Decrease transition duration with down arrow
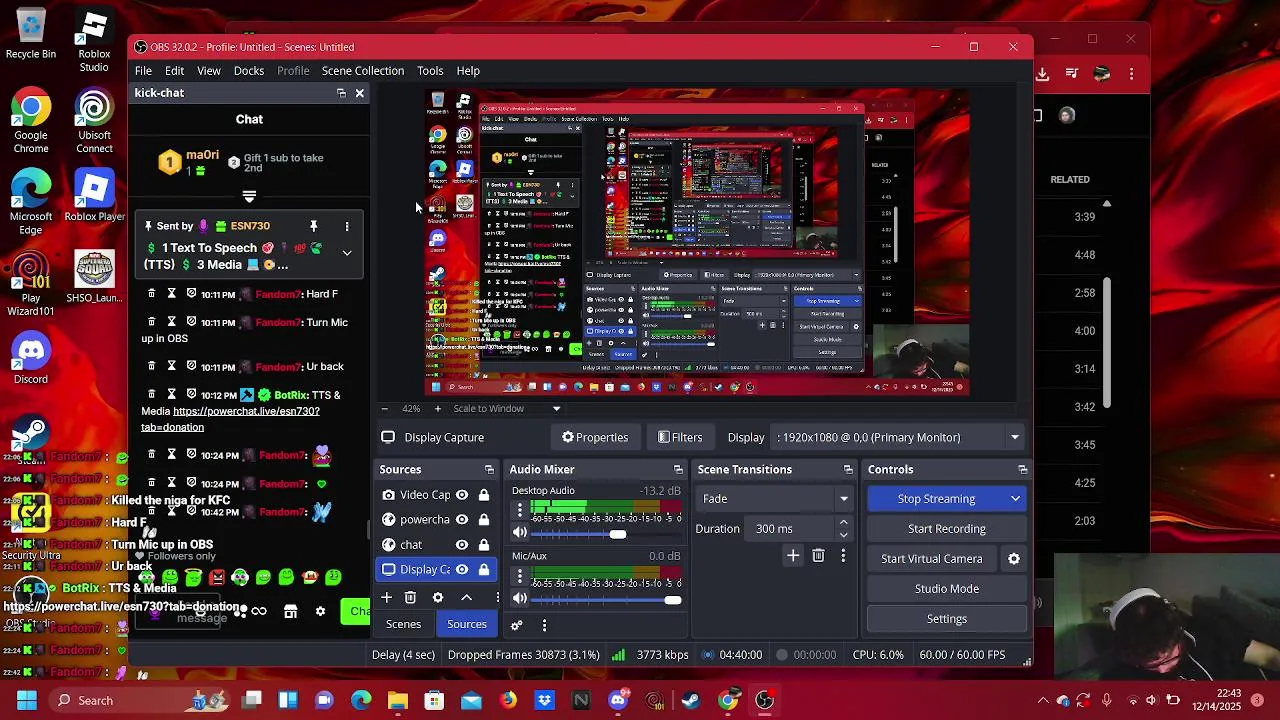Screen dimensions: 1280x720 [x=843, y=535]
